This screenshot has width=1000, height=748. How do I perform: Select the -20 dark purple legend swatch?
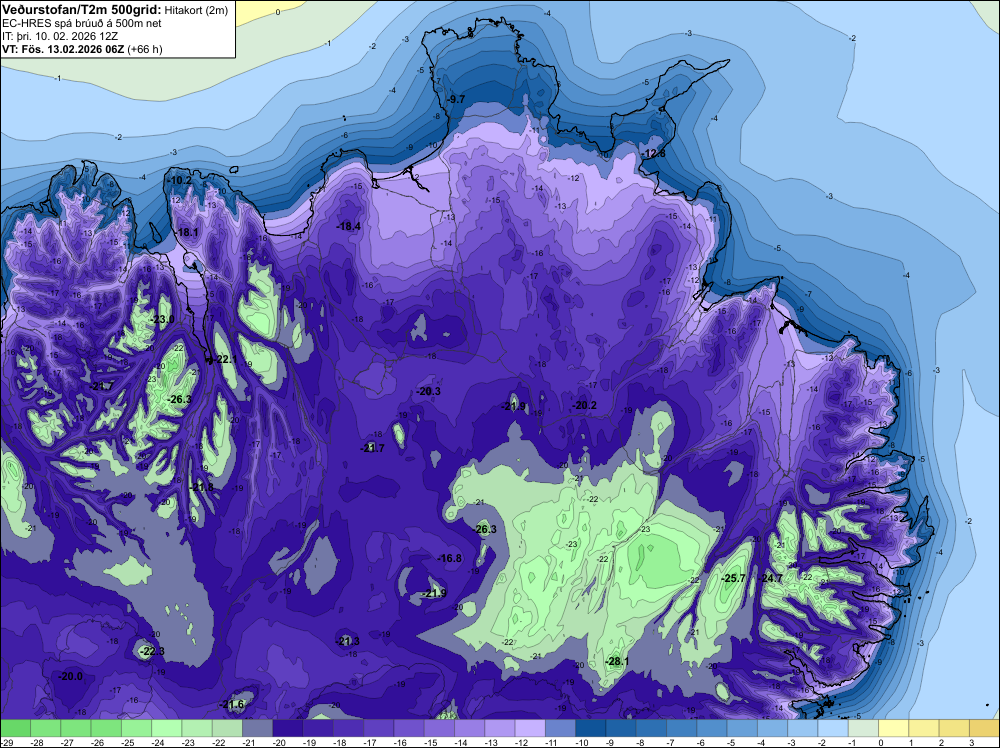click(288, 728)
